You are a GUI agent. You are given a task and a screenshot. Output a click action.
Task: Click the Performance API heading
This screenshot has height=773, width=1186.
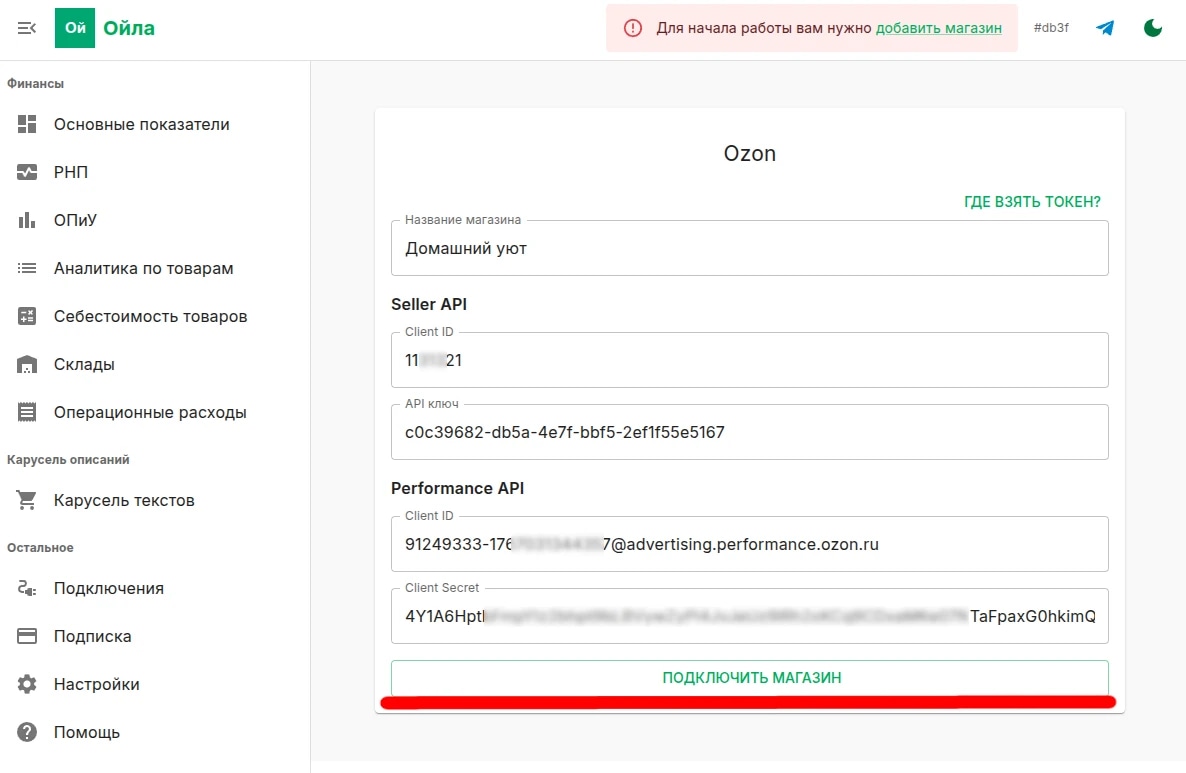tap(458, 489)
